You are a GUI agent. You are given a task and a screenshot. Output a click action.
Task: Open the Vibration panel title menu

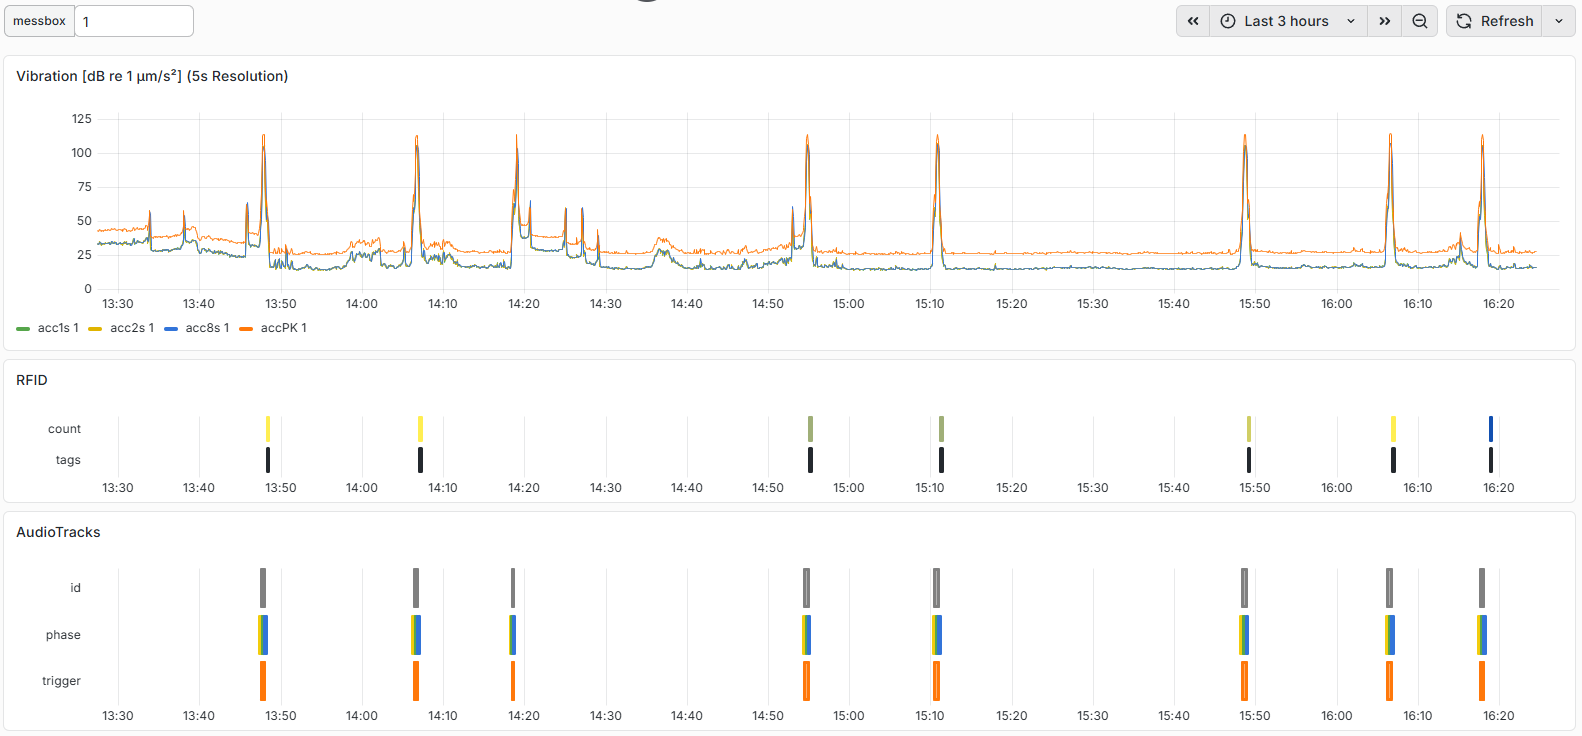coord(152,76)
